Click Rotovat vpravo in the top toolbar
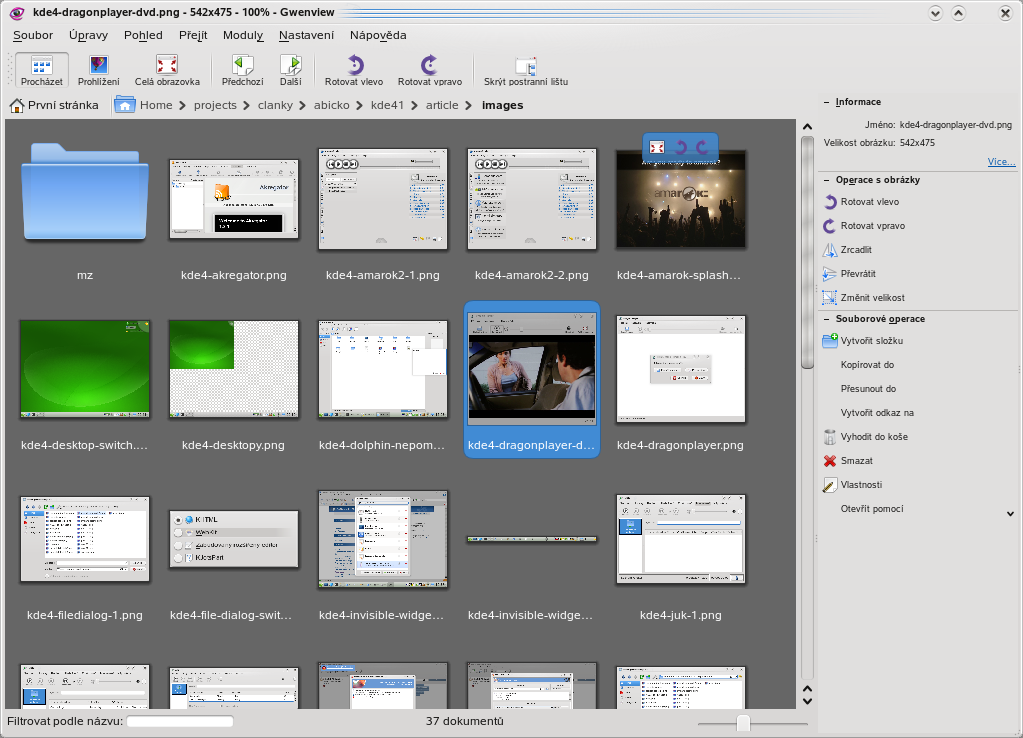Image resolution: width=1023 pixels, height=738 pixels. coord(429,70)
